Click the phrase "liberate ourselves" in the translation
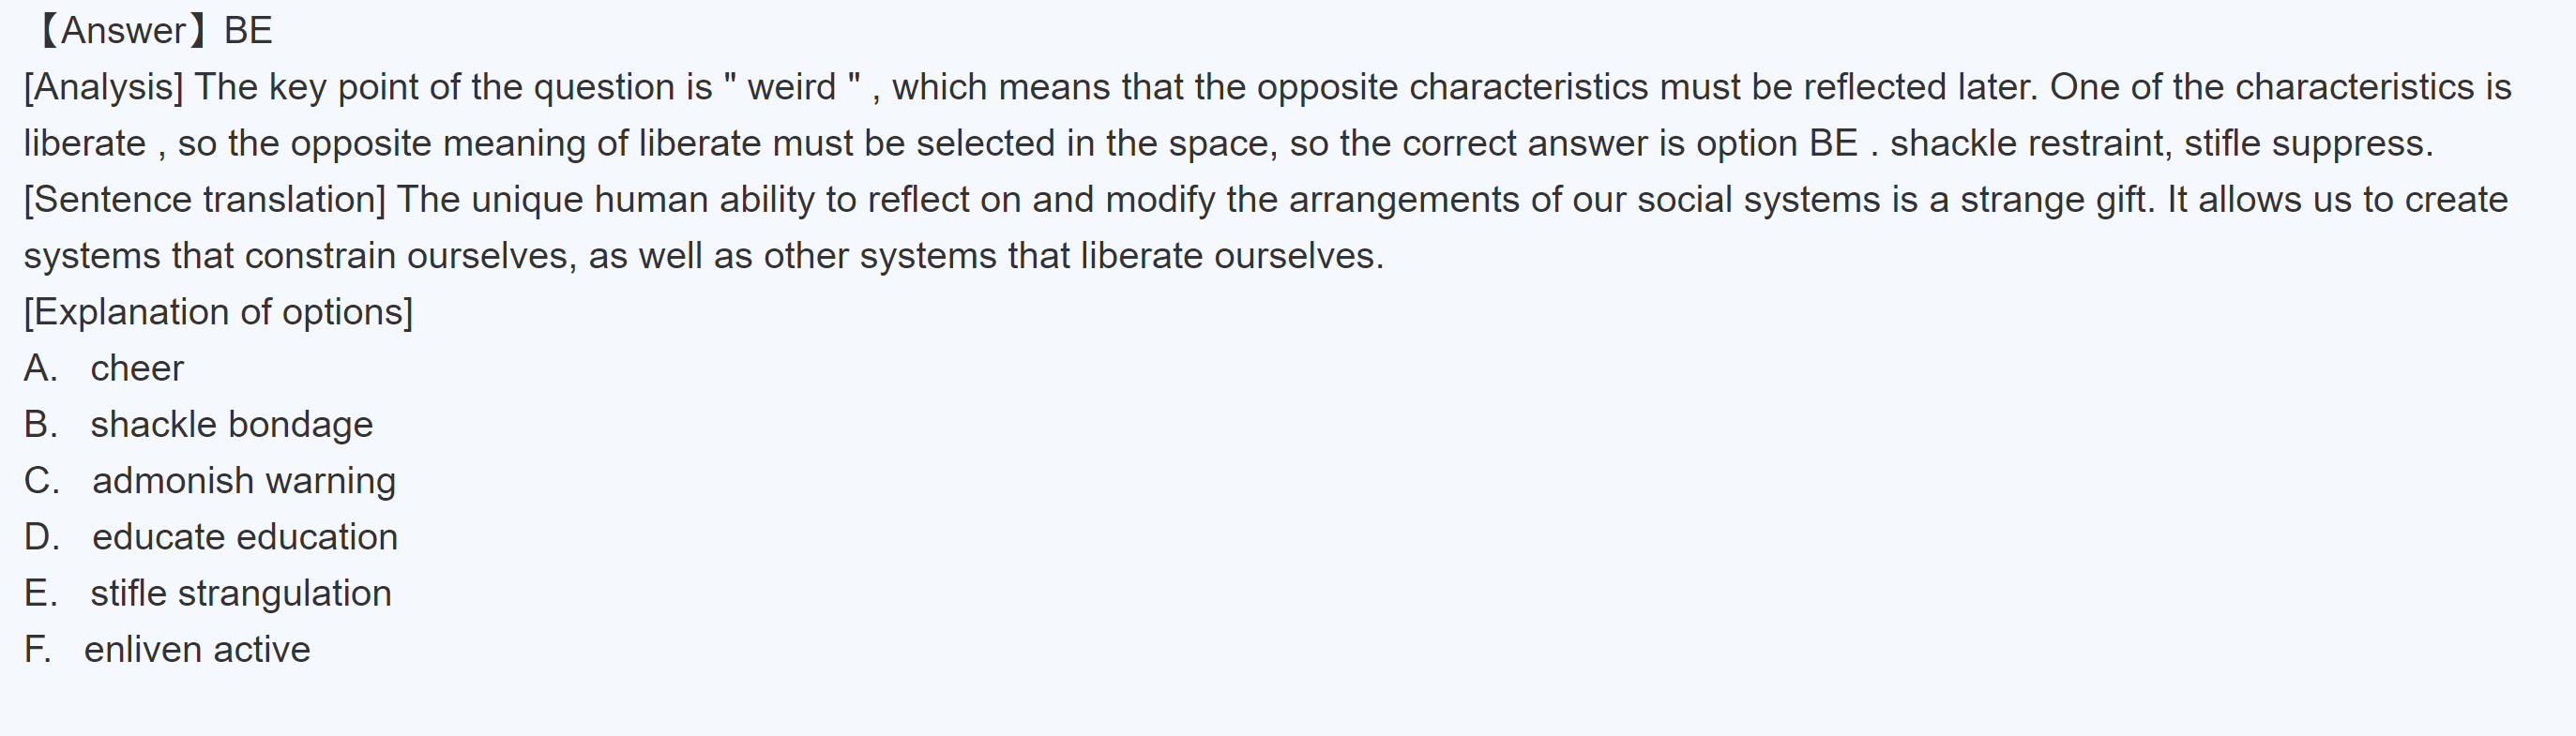Viewport: 2576px width, 736px height. 1230,257
